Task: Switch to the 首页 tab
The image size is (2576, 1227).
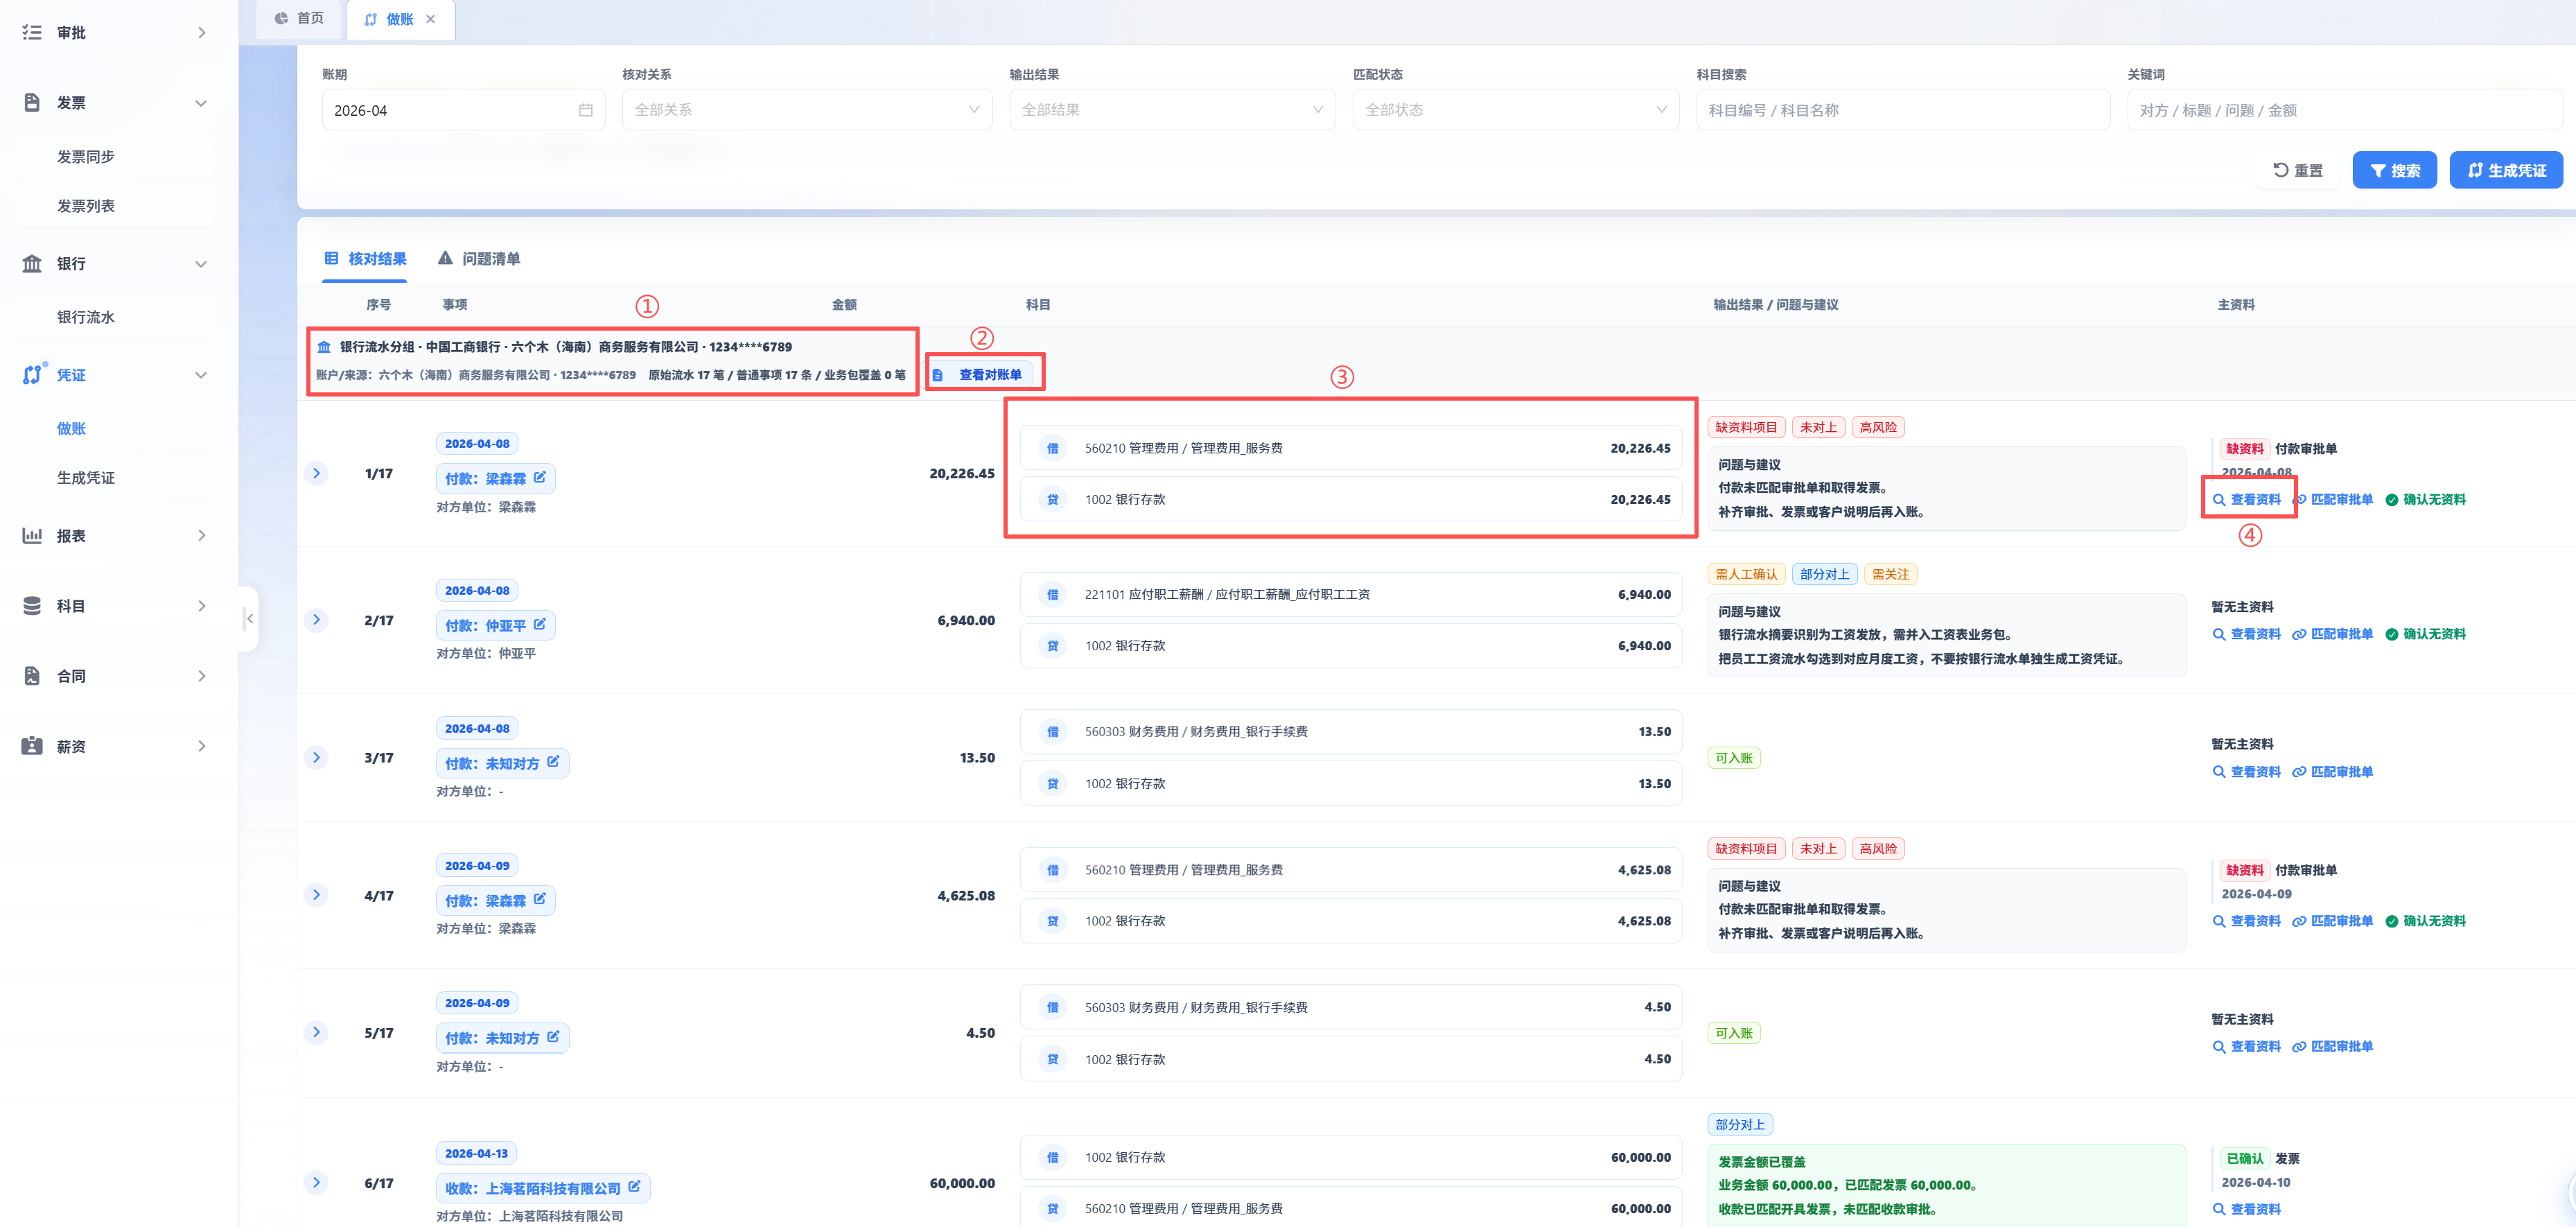Action: point(299,18)
